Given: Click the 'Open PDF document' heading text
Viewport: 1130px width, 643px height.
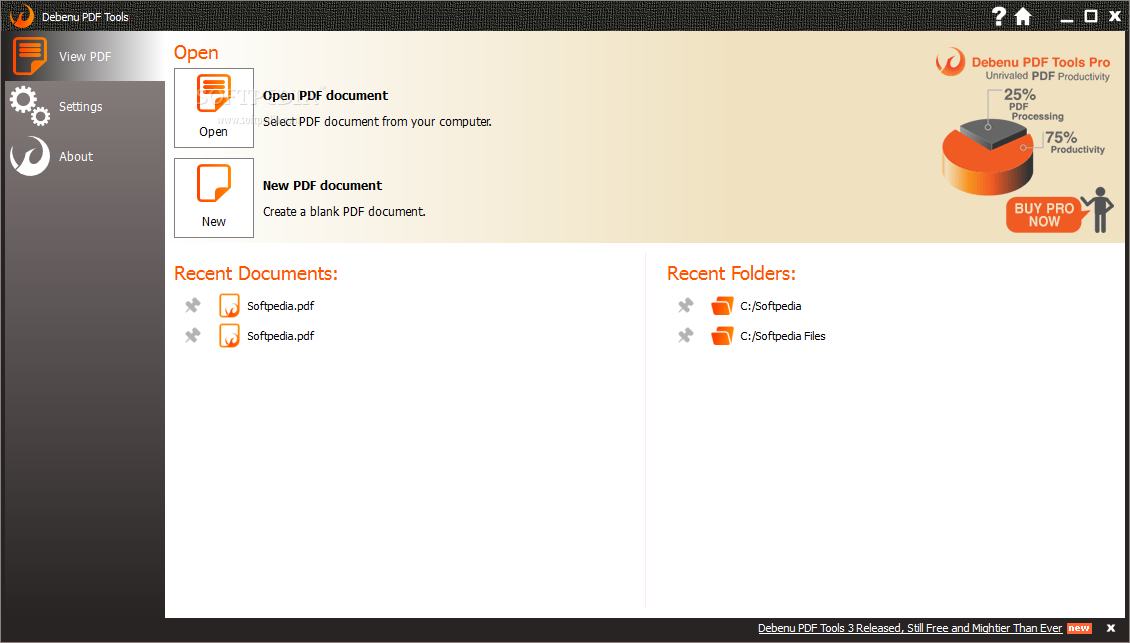Looking at the screenshot, I should 325,95.
